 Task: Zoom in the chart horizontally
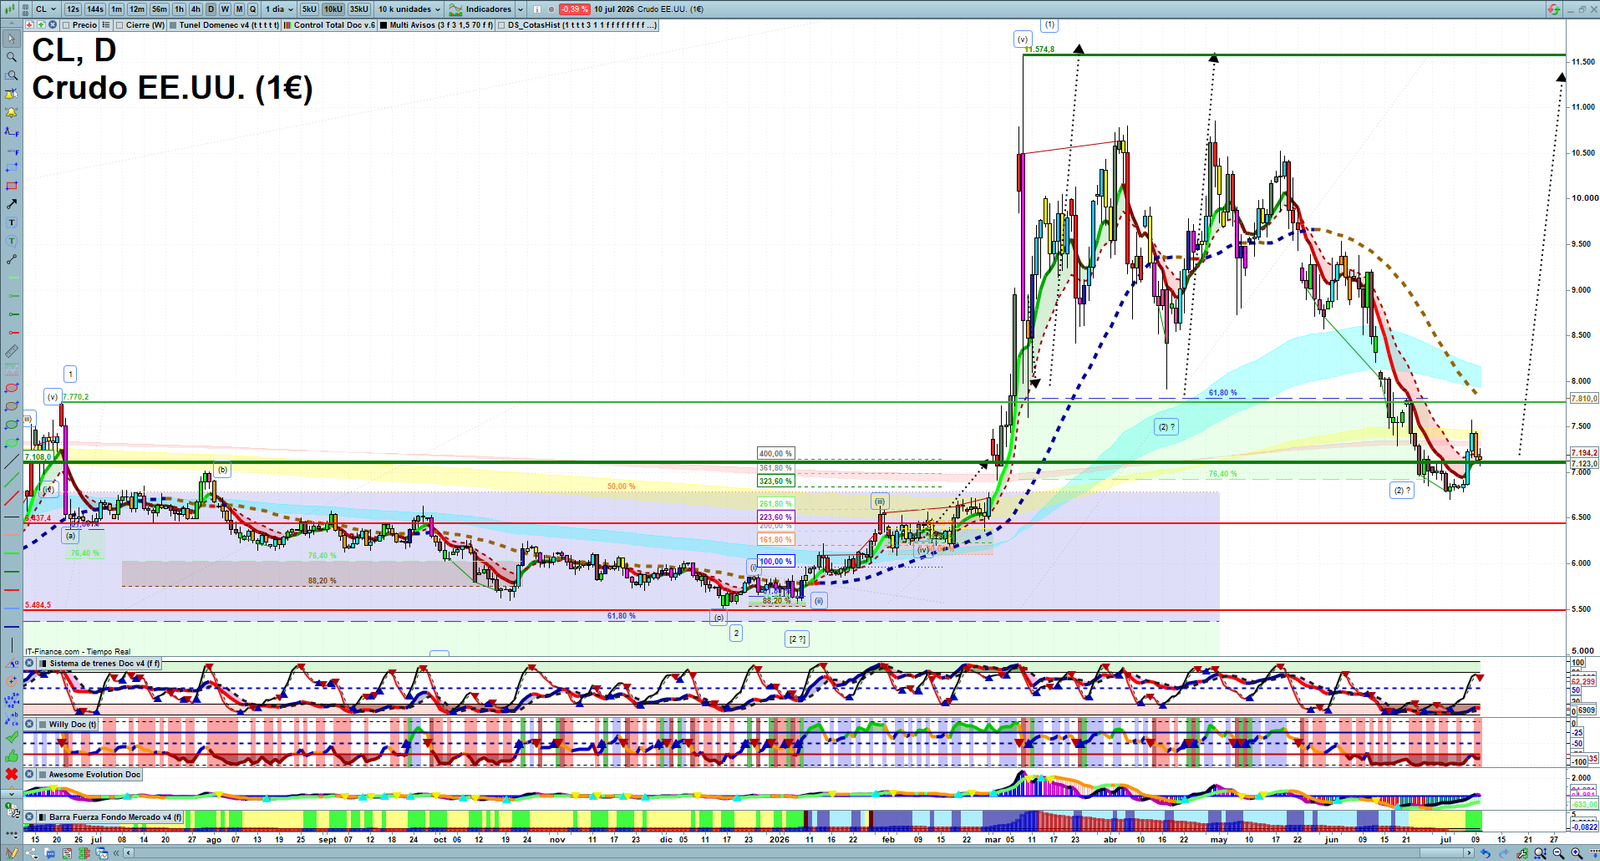pyautogui.click(x=1576, y=853)
